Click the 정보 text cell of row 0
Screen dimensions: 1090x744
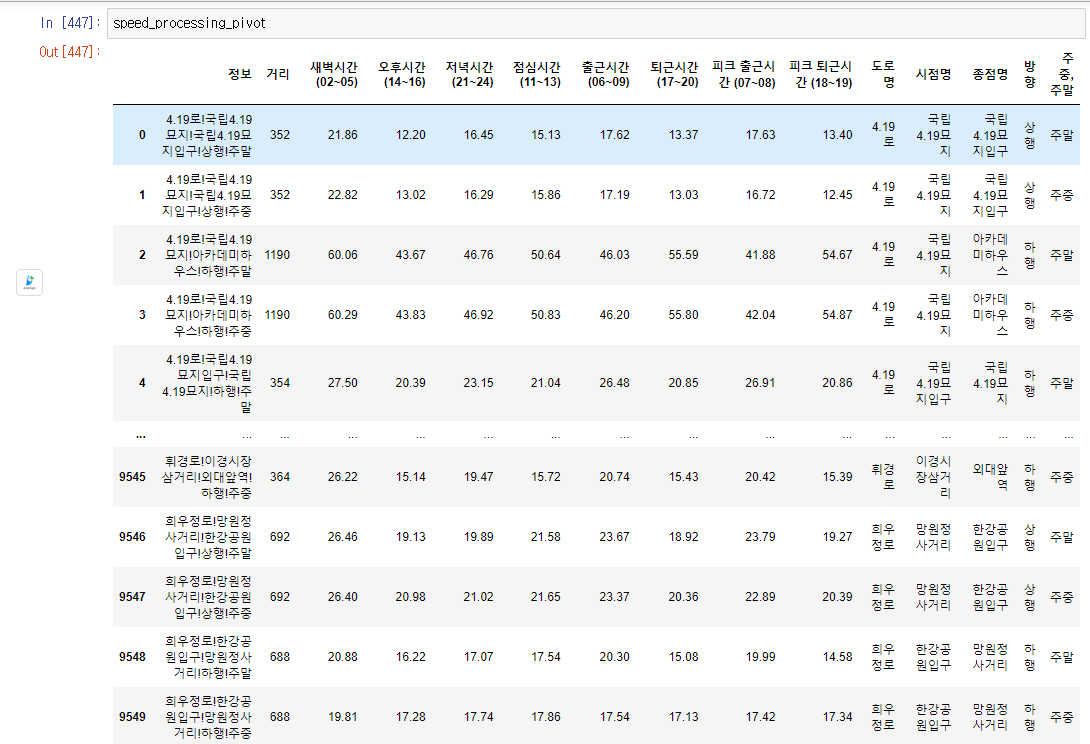click(x=208, y=135)
